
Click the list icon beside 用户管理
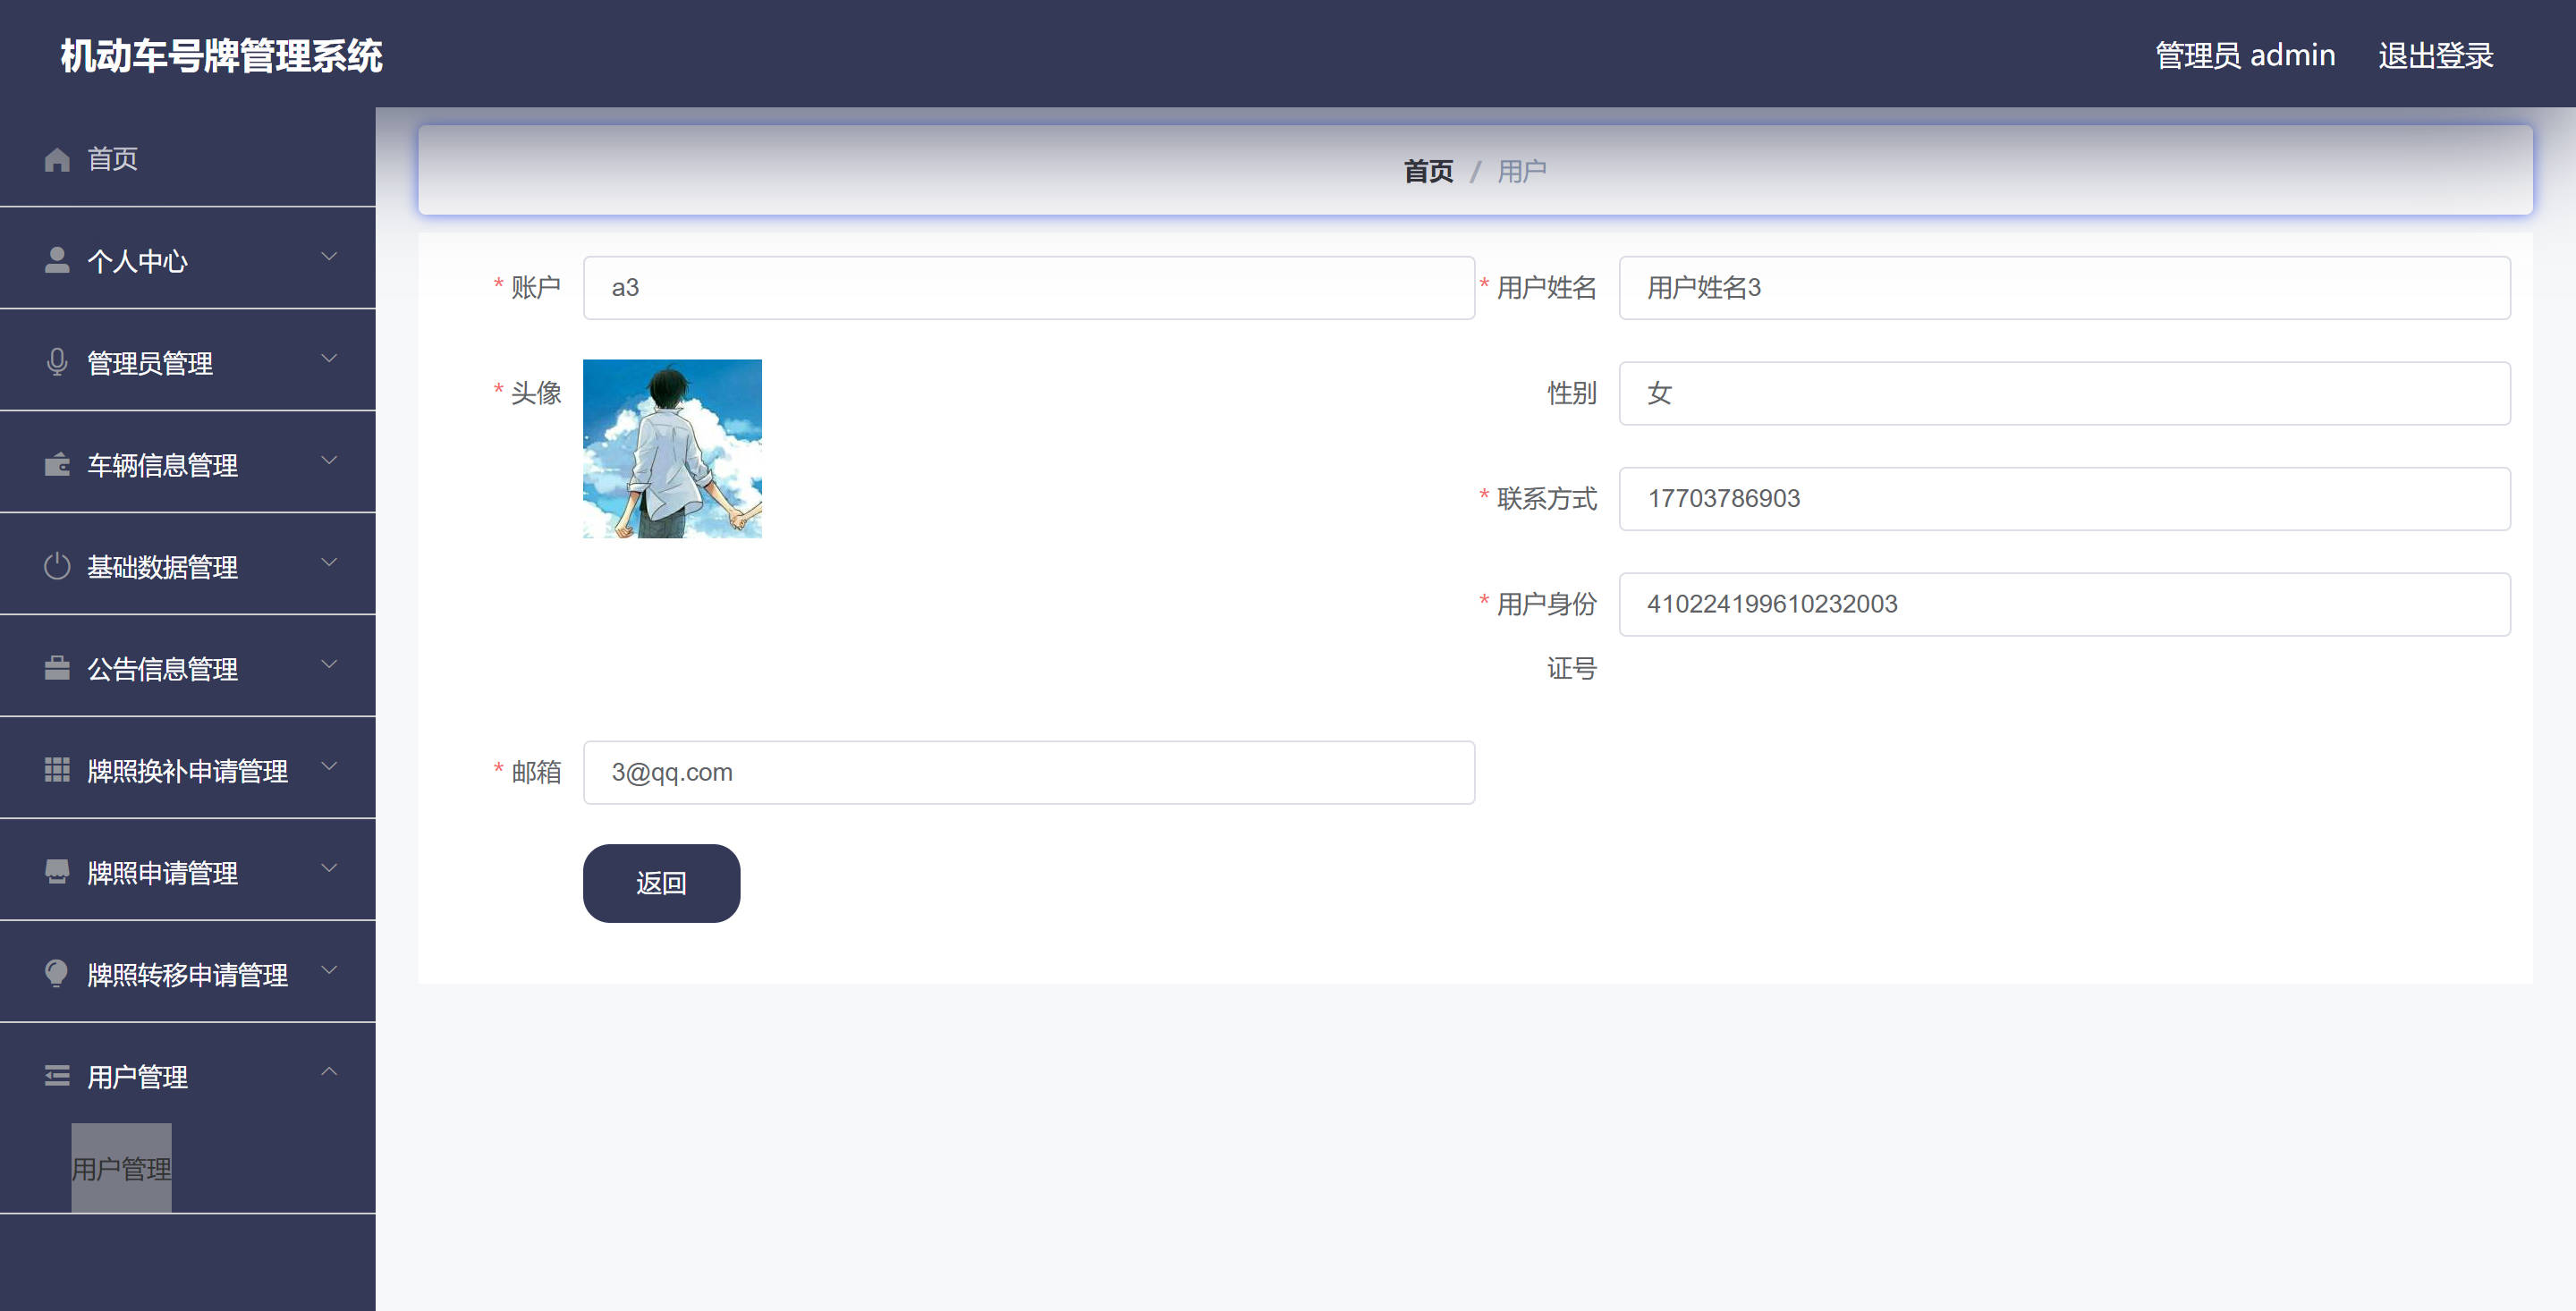click(57, 1077)
